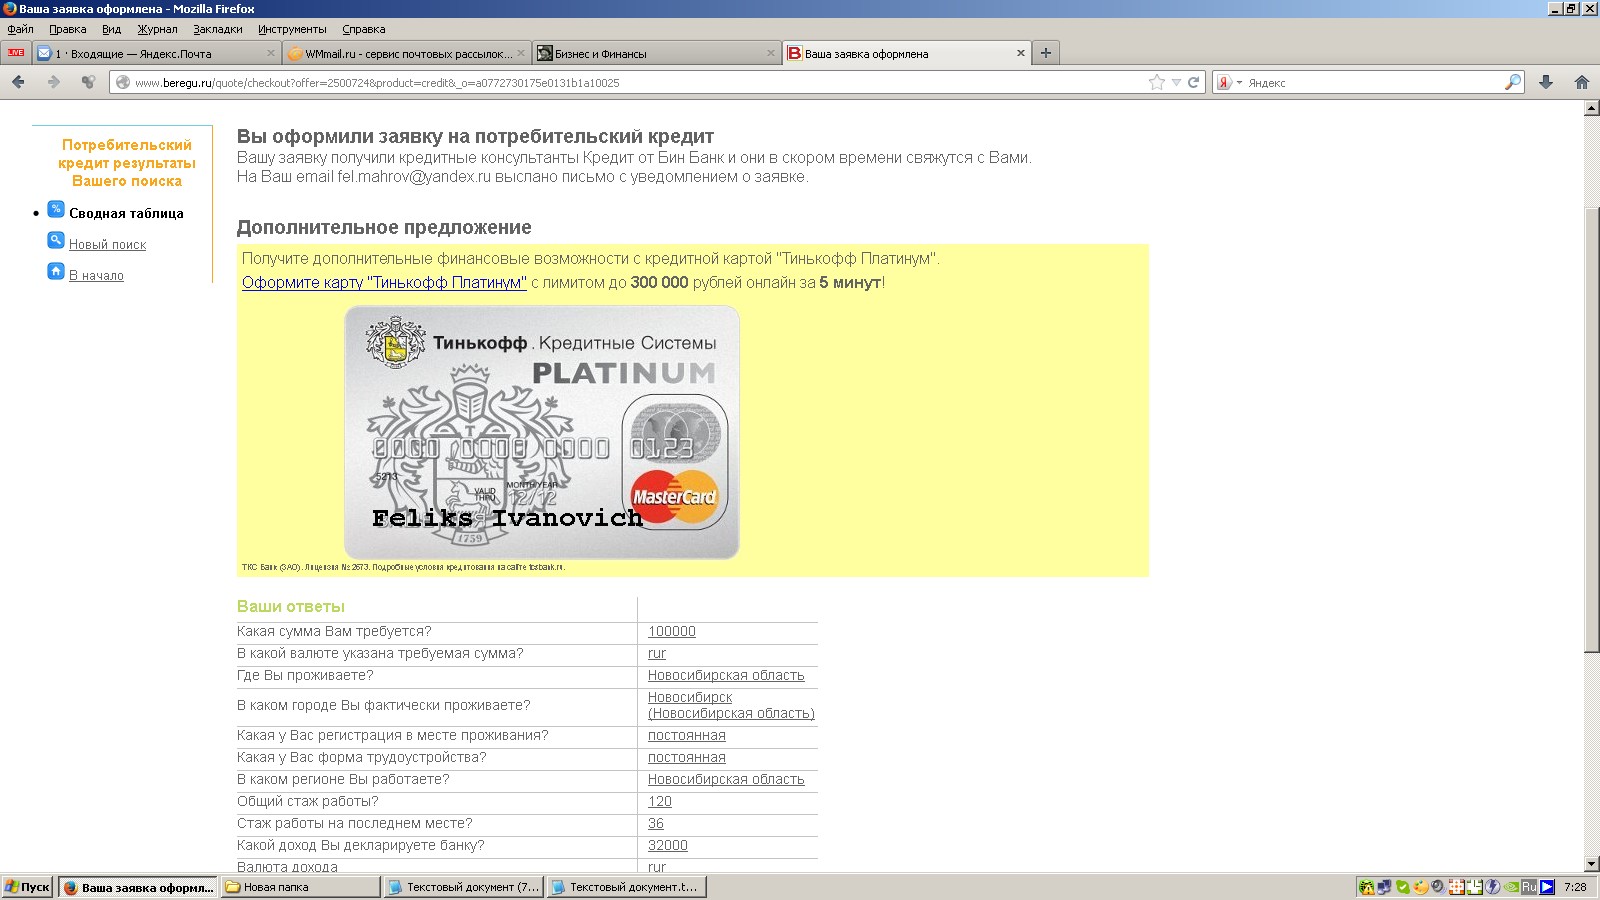Viewport: 1600px width, 900px height.
Task: Click the Ru language indicator
Action: tap(1529, 887)
